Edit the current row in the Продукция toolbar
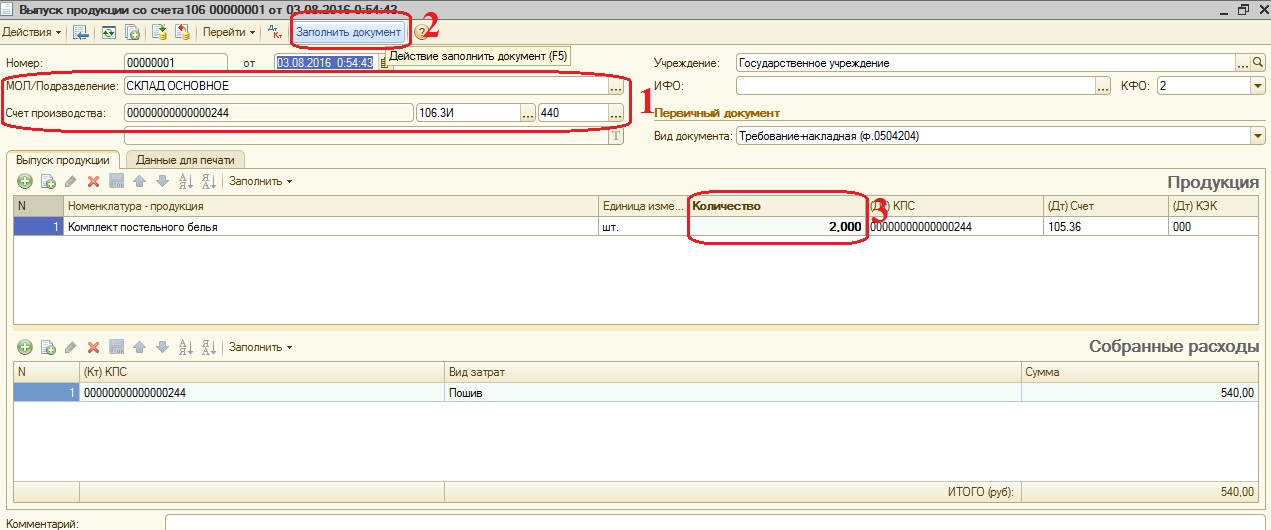 click(x=70, y=181)
